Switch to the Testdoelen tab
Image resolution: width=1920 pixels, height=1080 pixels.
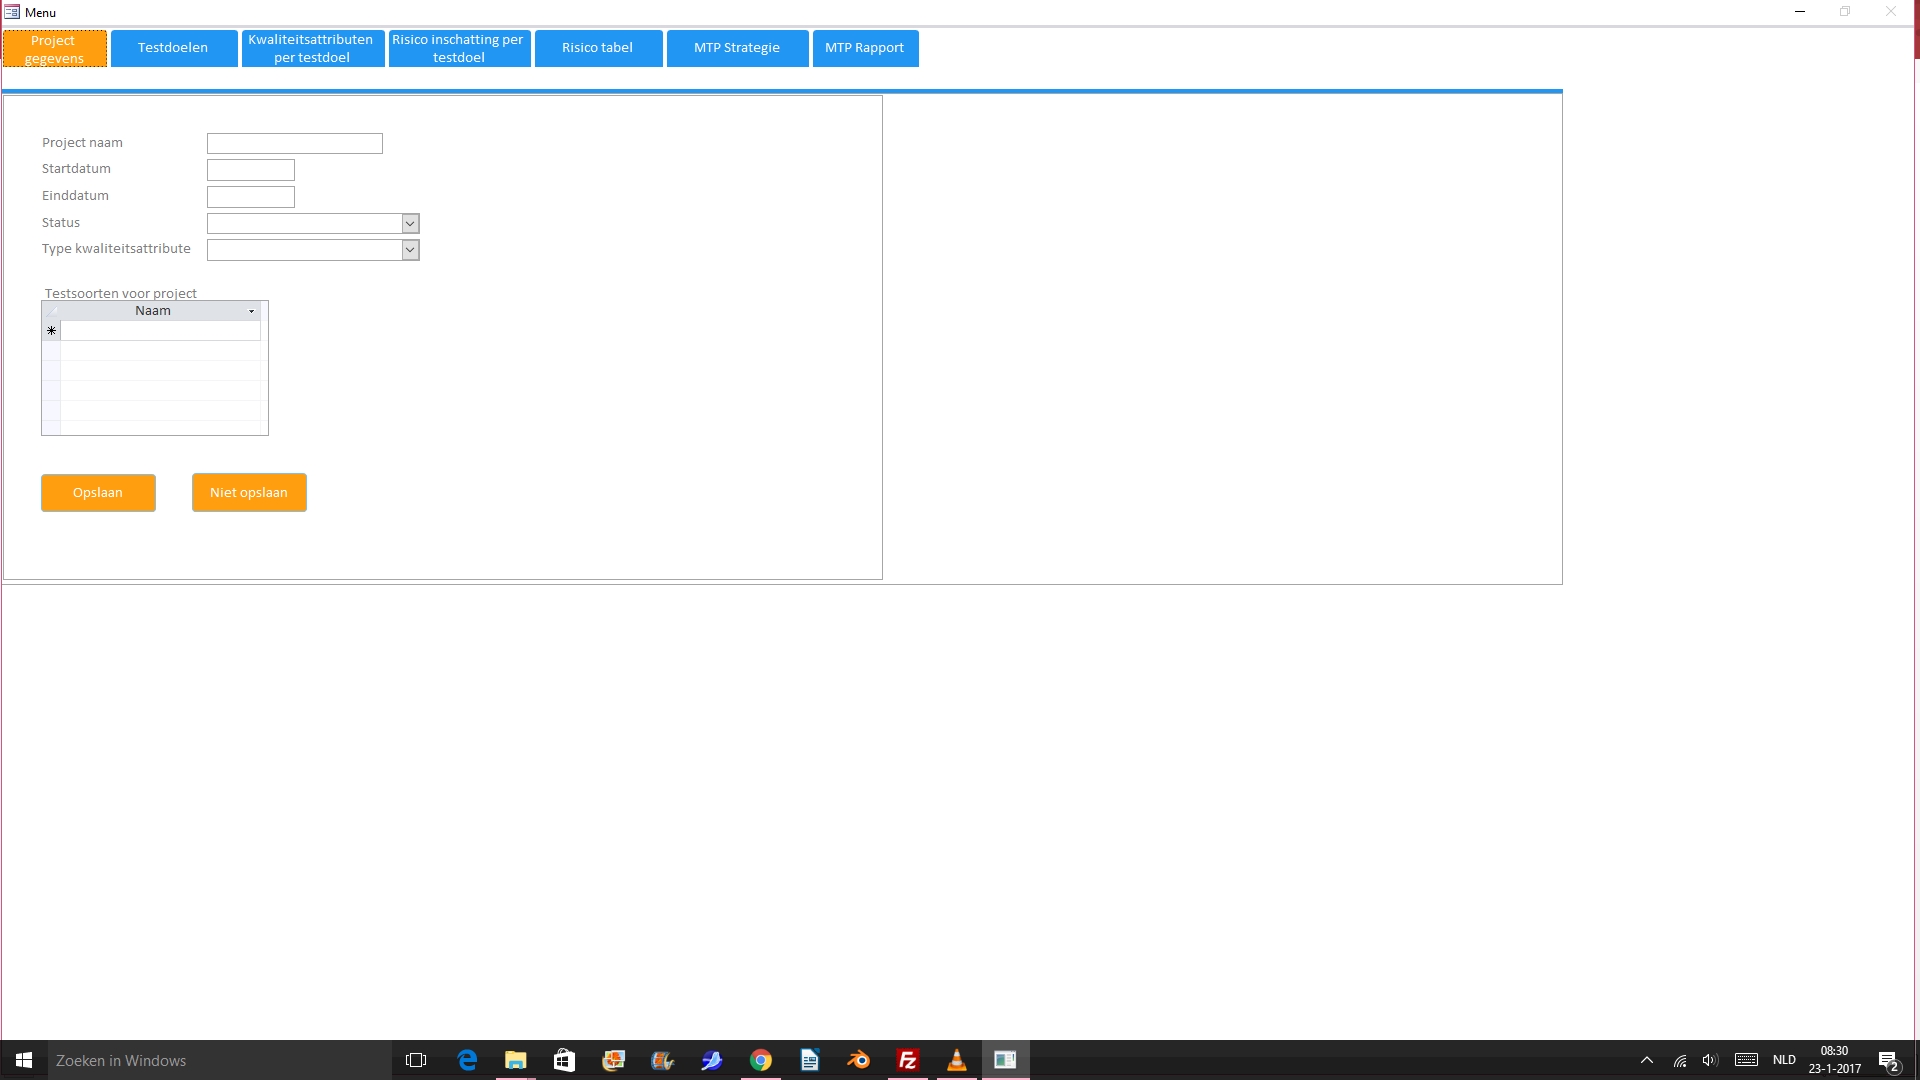coord(174,48)
